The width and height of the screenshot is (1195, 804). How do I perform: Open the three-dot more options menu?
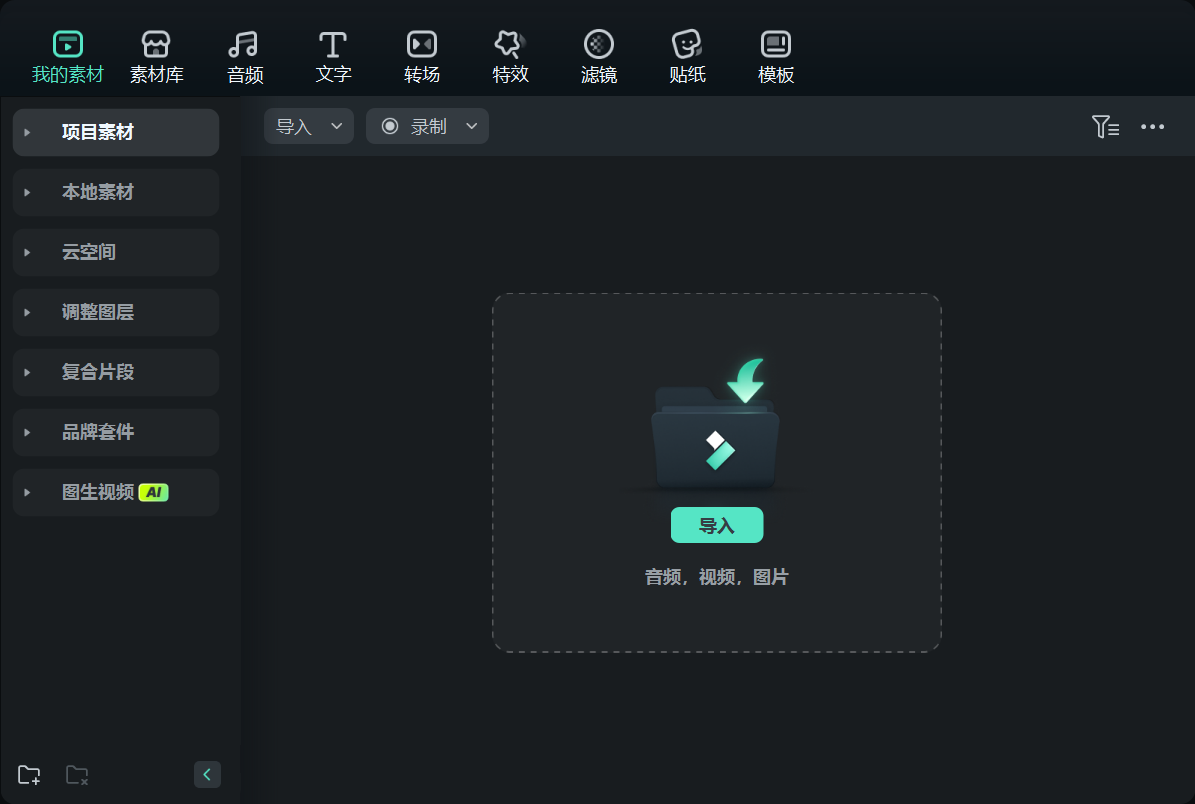click(x=1152, y=127)
